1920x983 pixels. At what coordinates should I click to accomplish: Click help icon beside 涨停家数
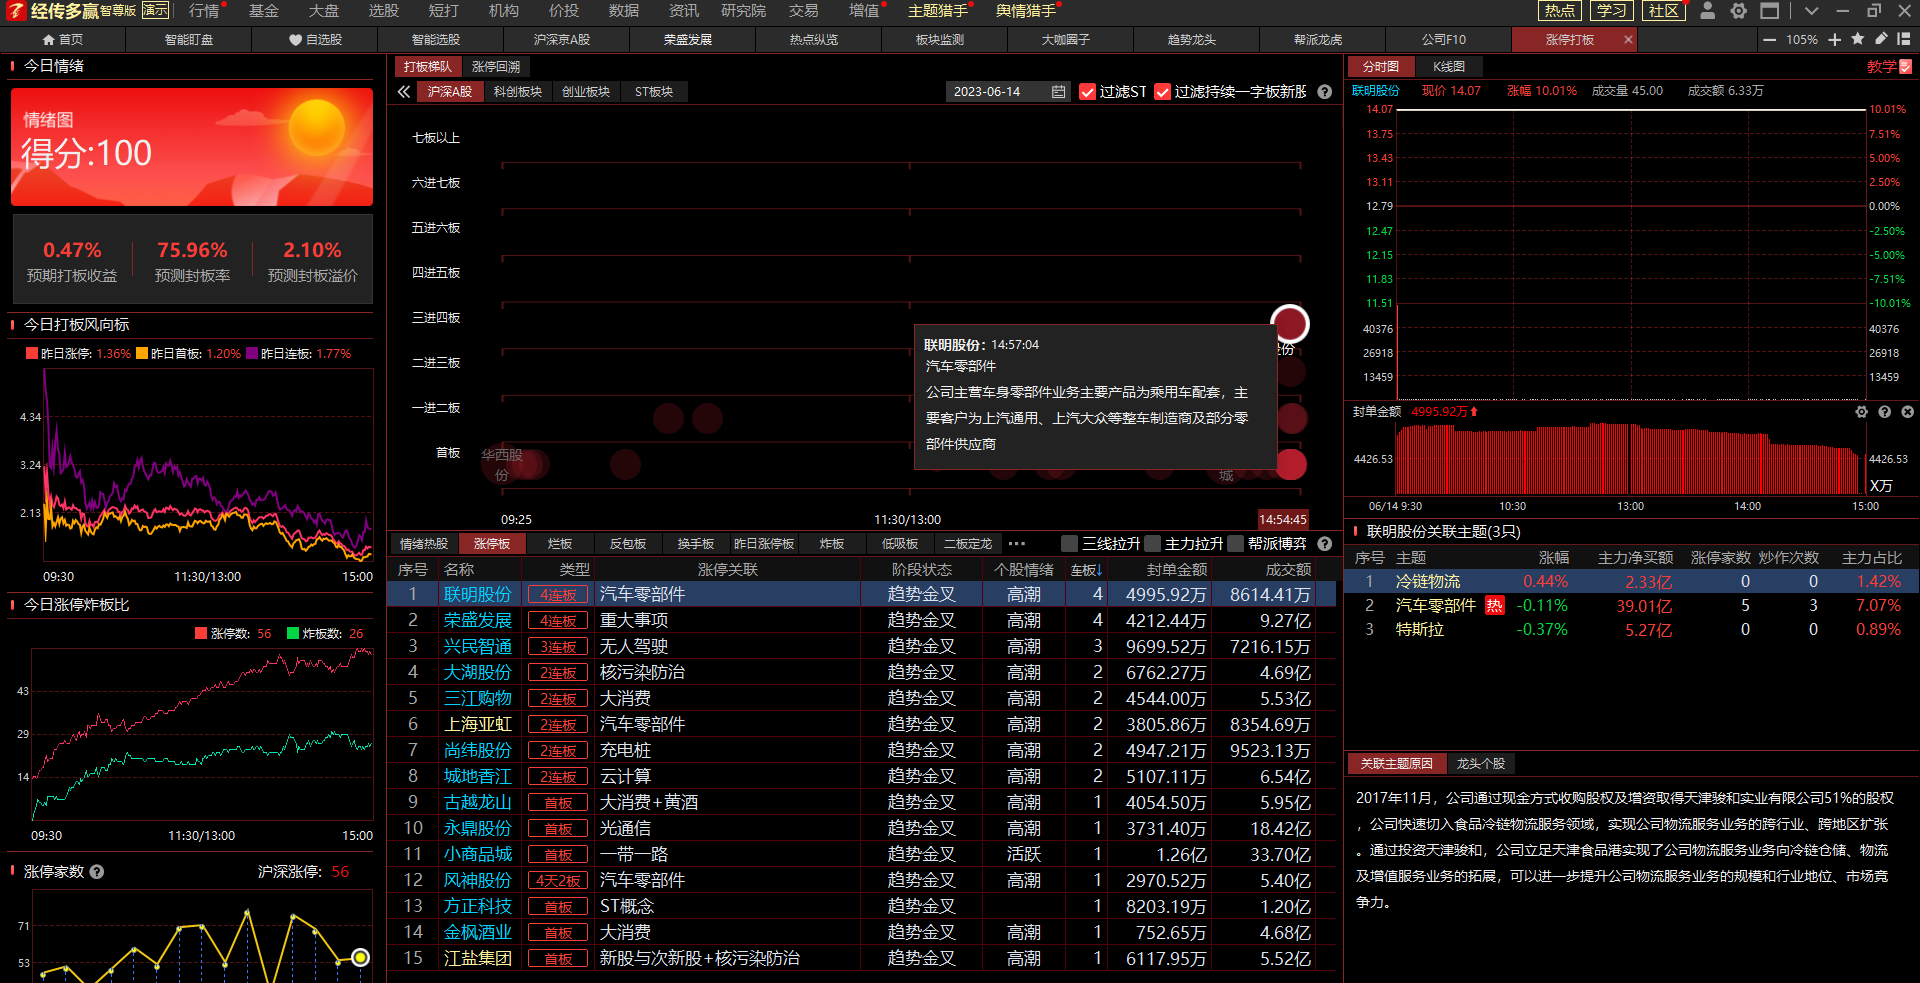click(x=97, y=872)
